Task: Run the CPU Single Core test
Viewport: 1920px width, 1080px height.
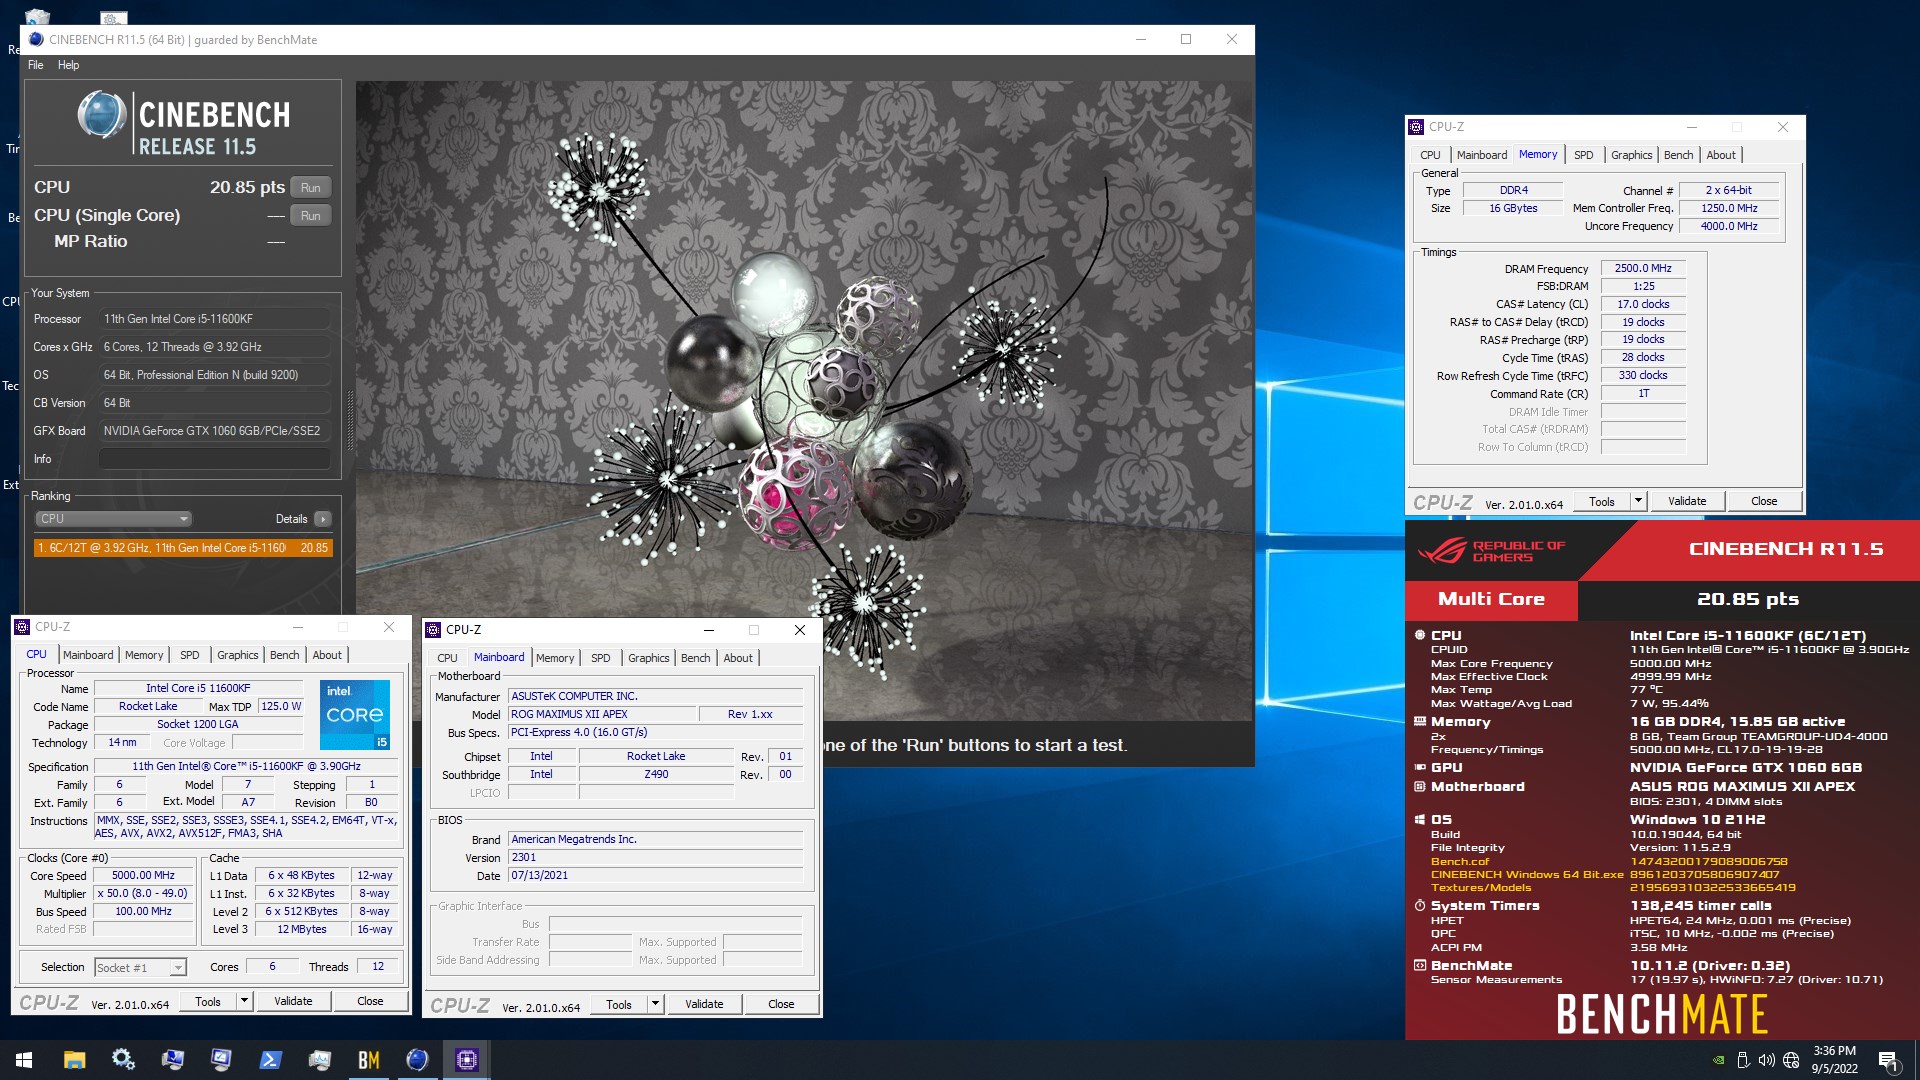Action: point(311,216)
